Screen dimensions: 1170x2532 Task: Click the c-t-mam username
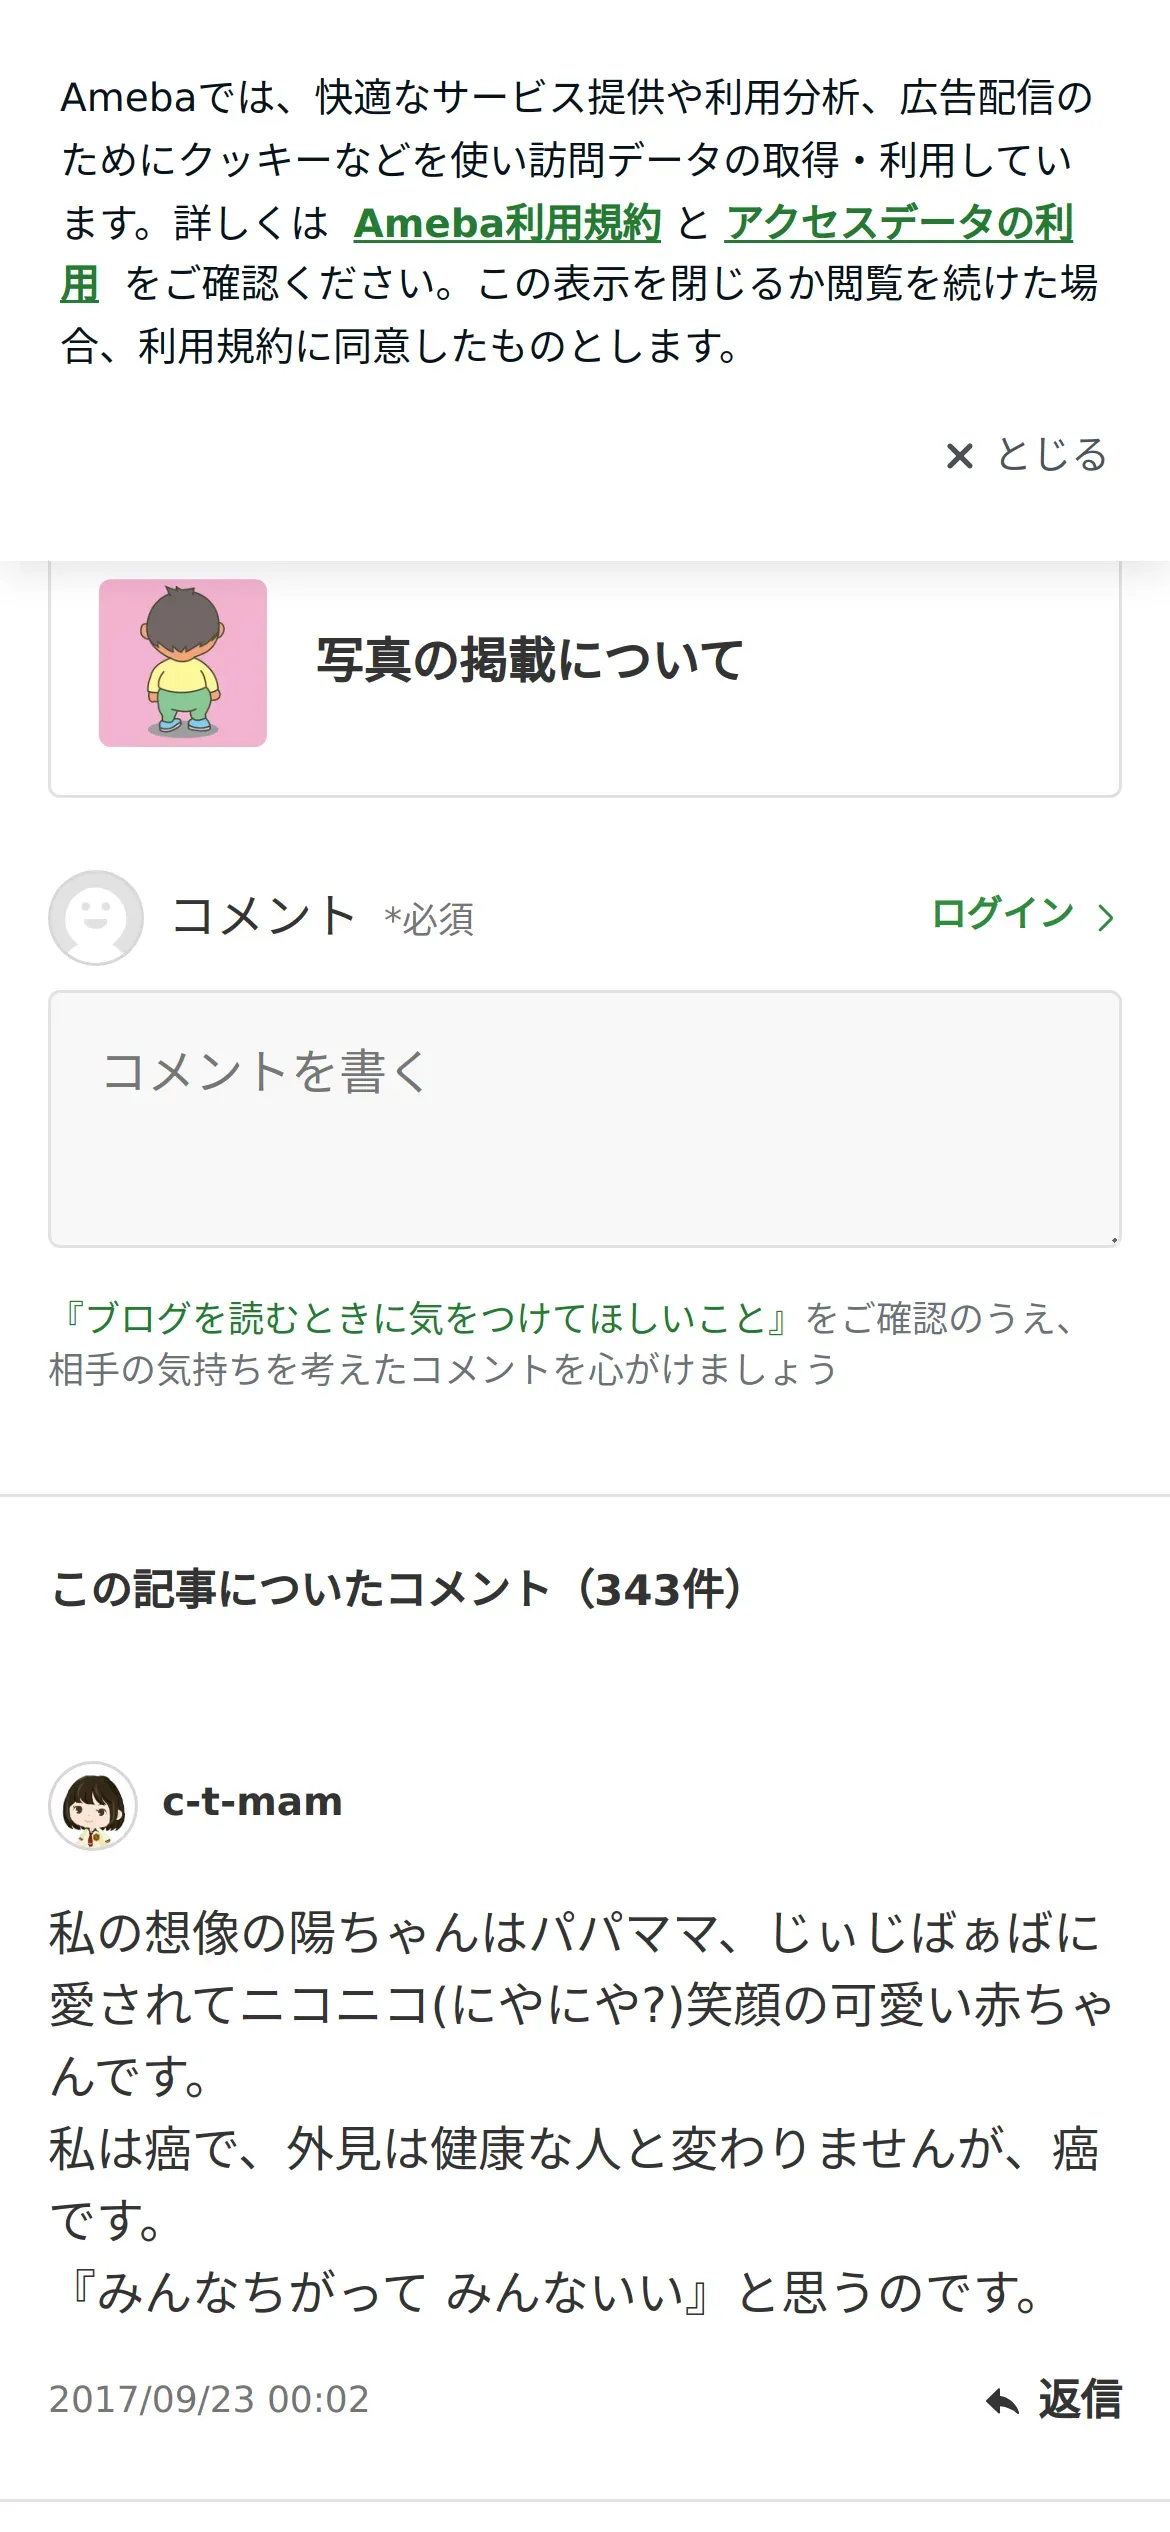click(252, 1802)
